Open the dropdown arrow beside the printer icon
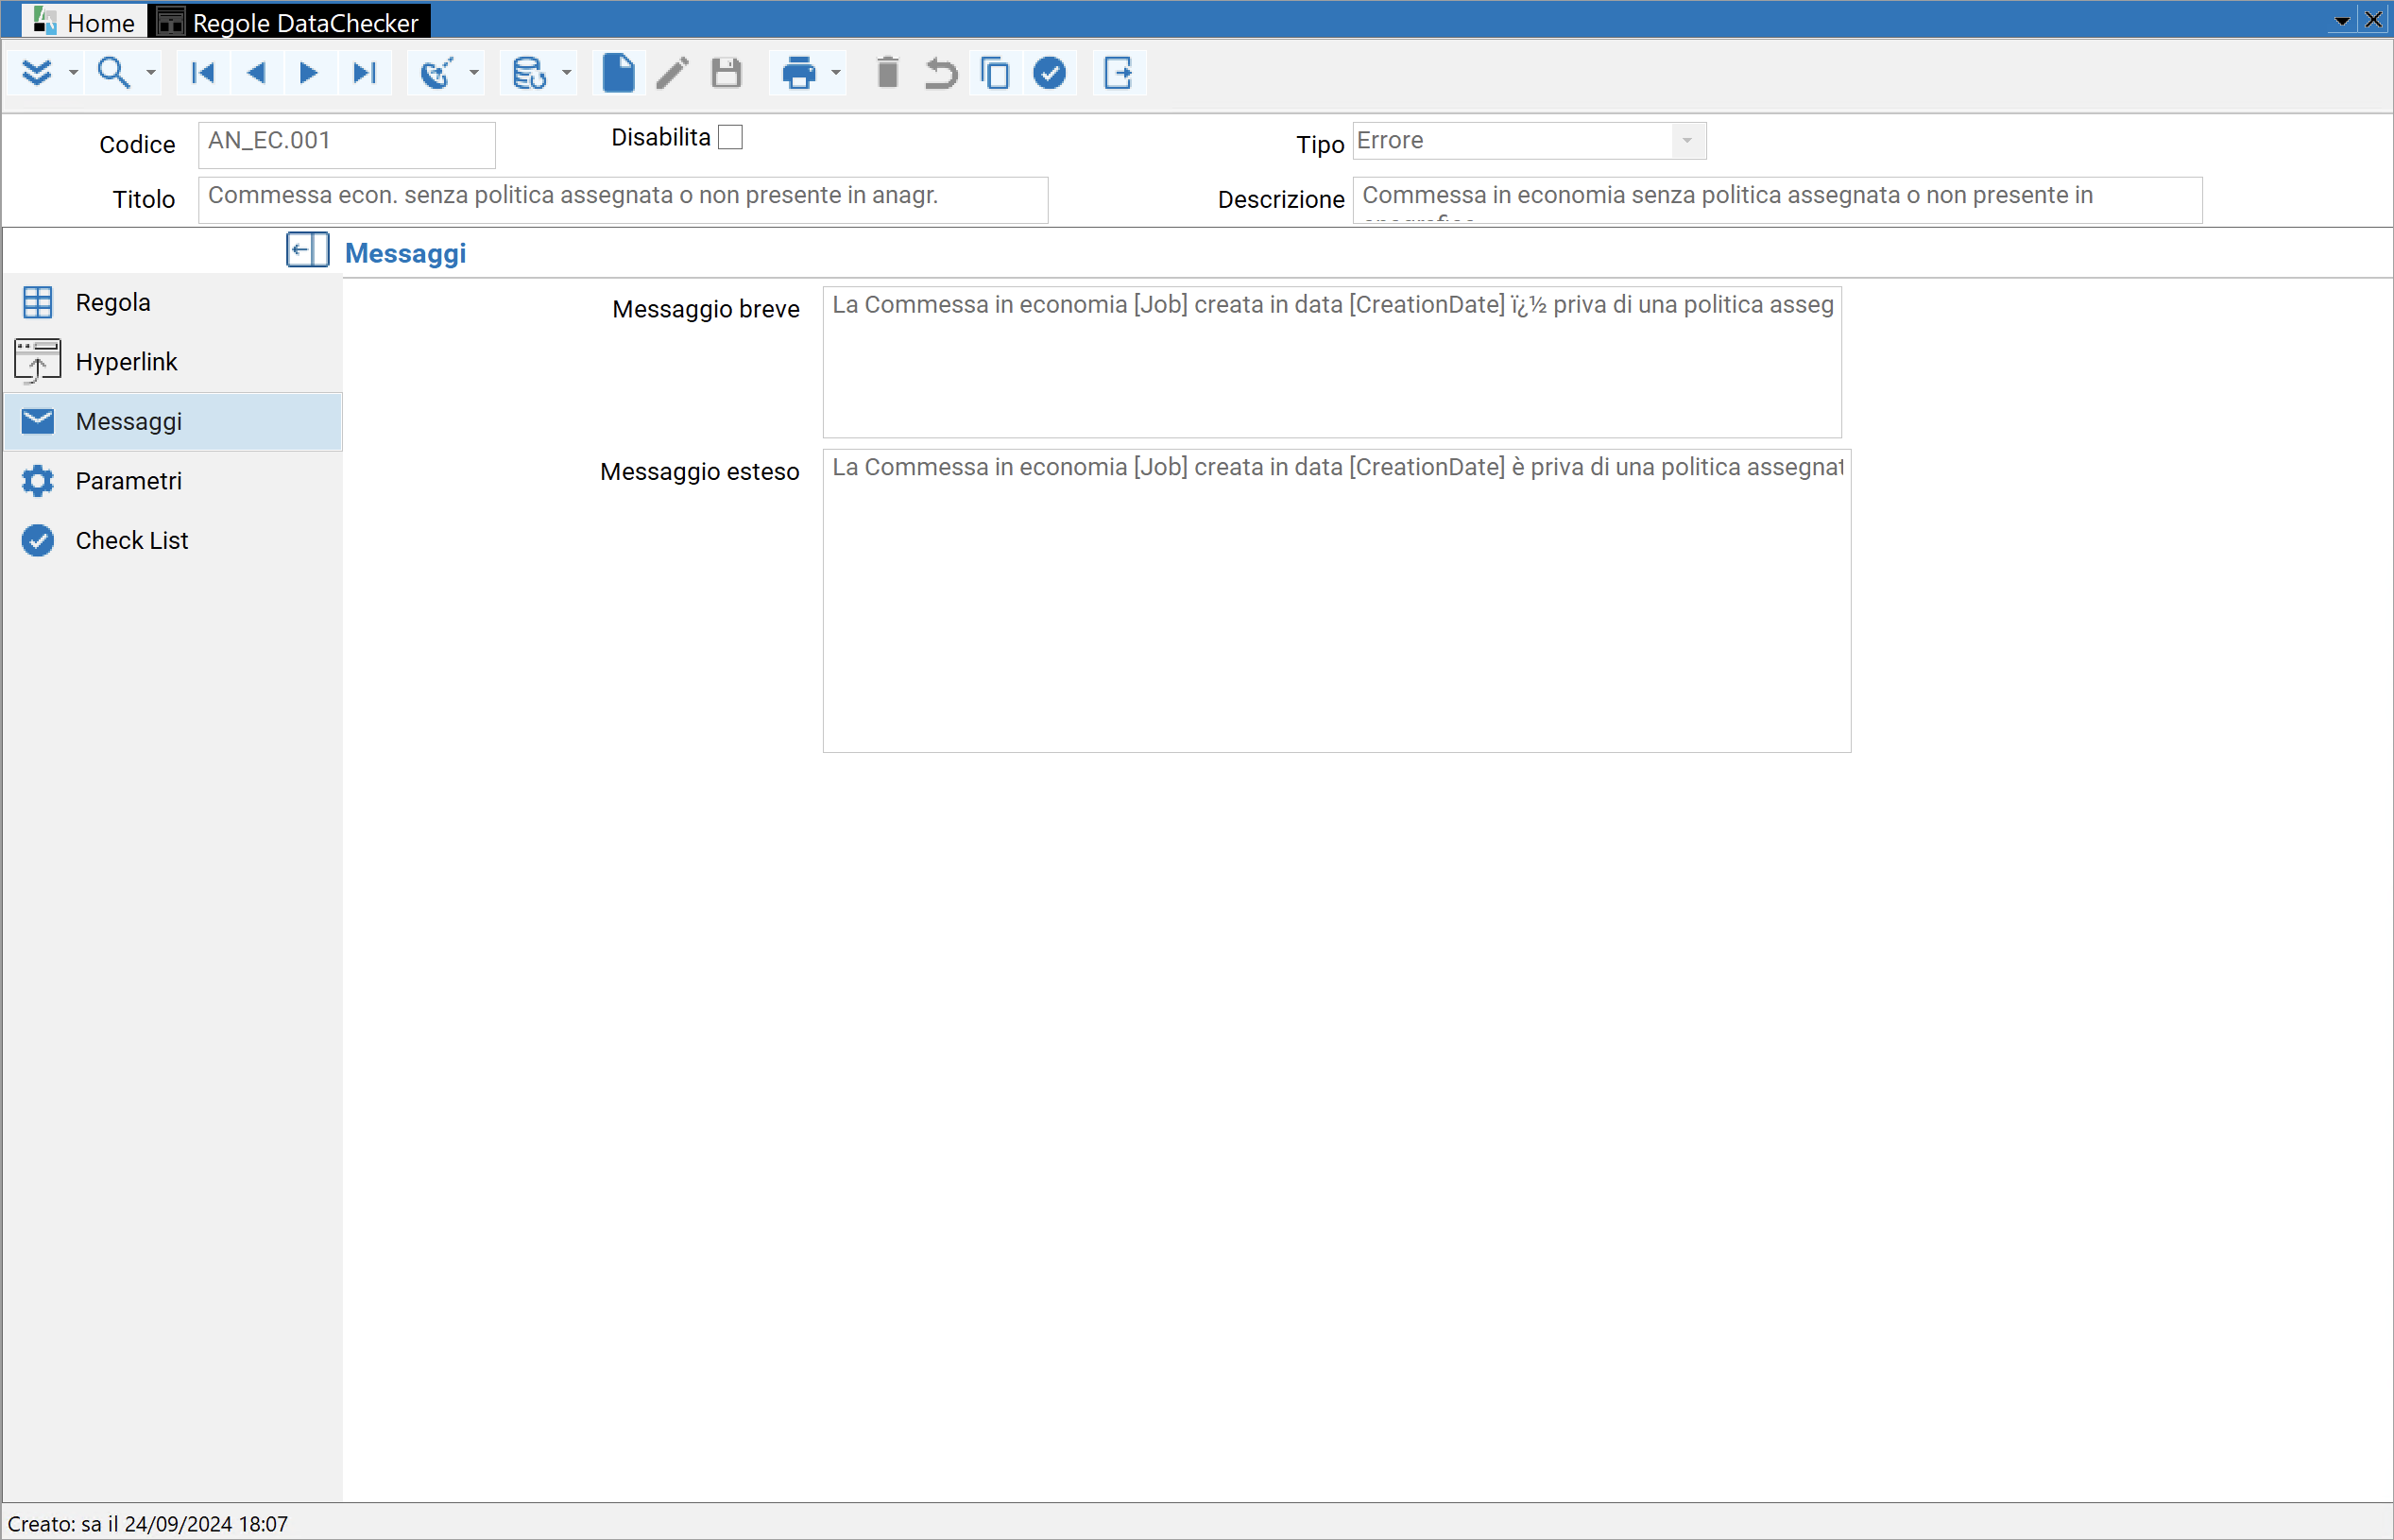2394x1540 pixels. coord(836,73)
